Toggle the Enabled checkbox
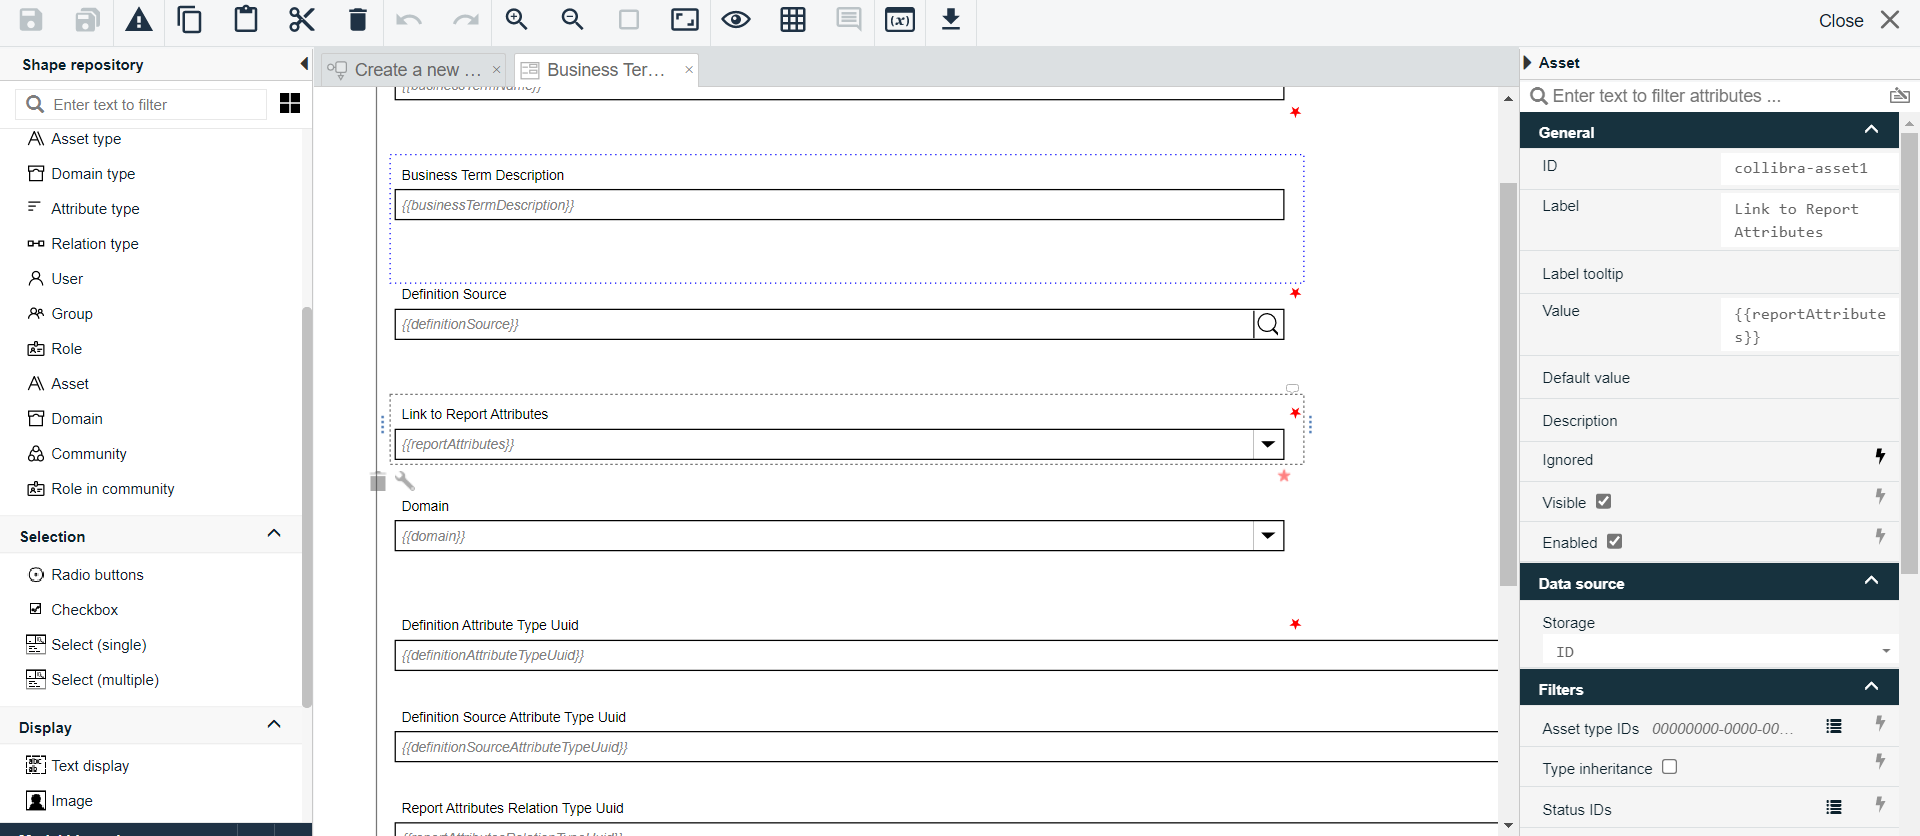 [1615, 541]
